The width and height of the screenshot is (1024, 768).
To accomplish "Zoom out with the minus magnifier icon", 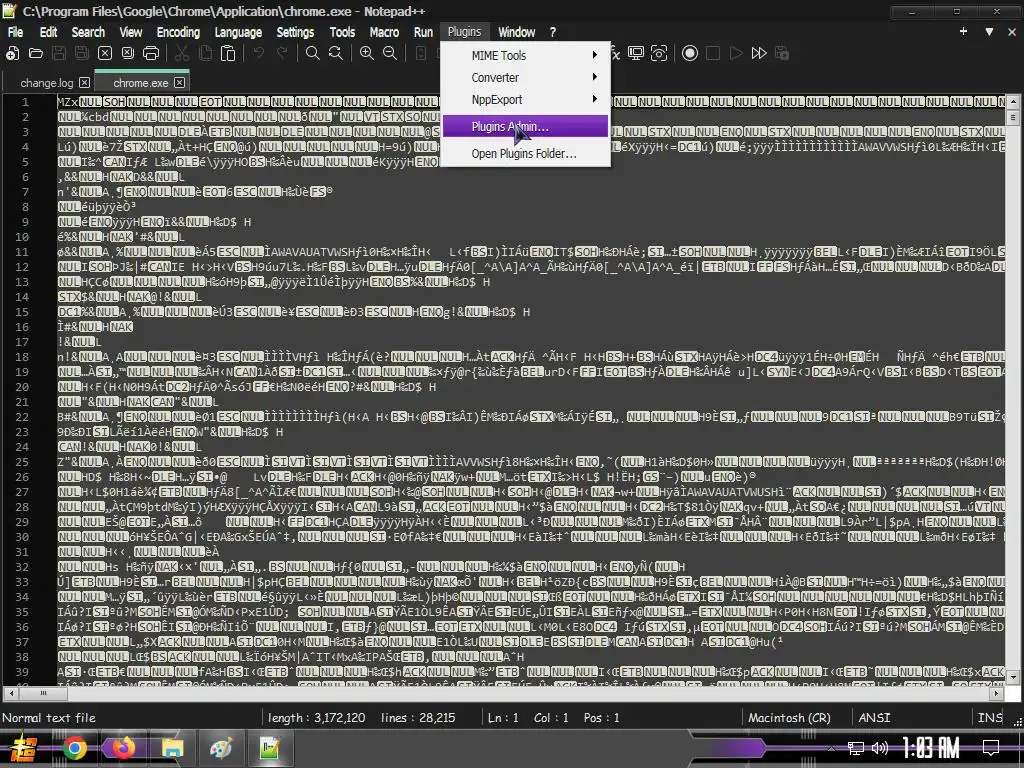I will [x=390, y=54].
